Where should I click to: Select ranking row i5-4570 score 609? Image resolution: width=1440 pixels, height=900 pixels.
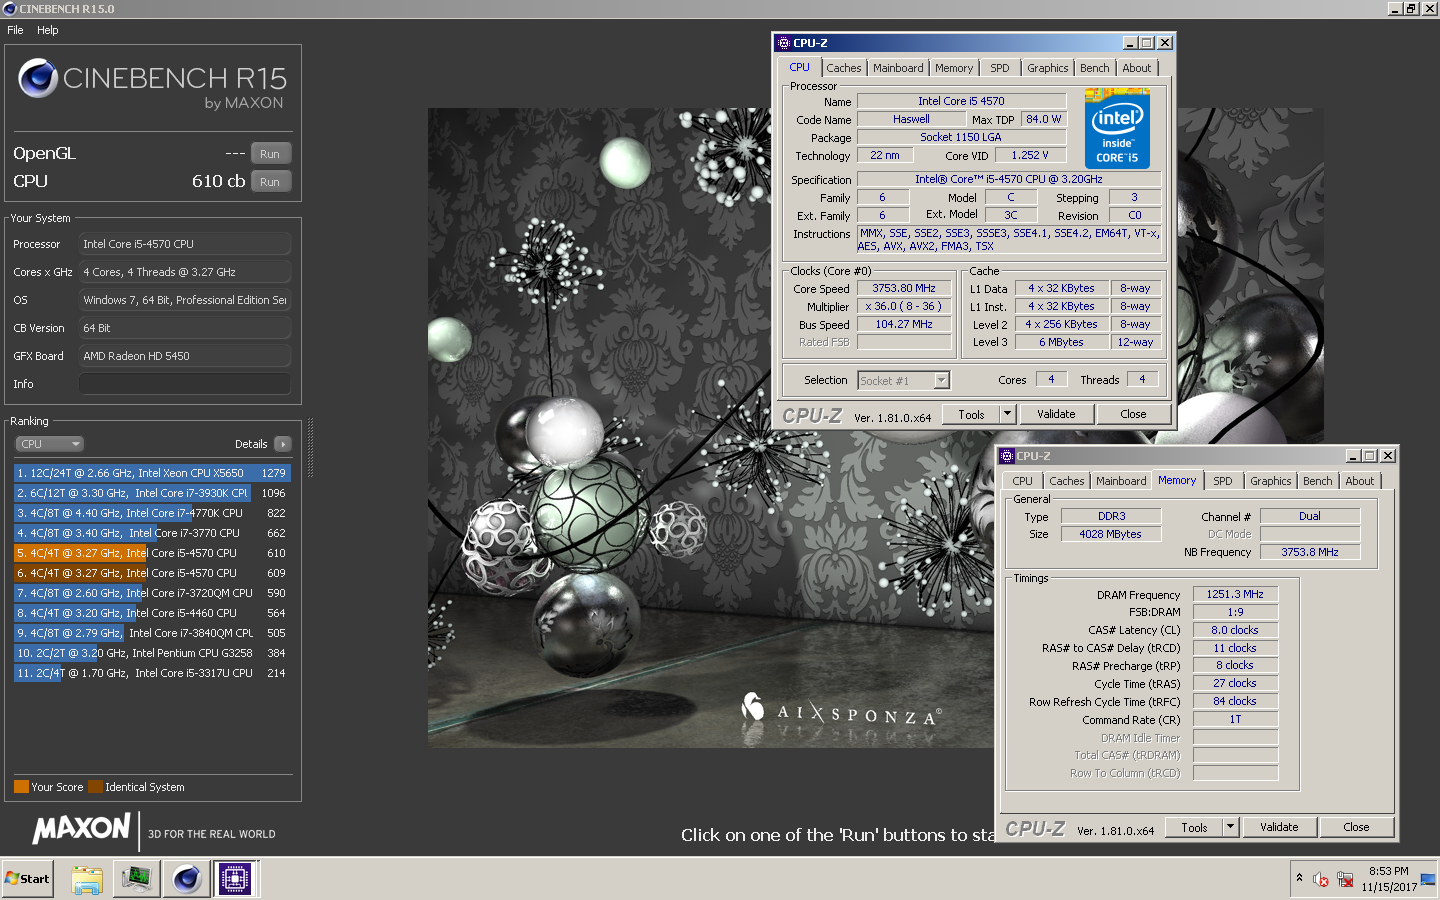coord(152,573)
